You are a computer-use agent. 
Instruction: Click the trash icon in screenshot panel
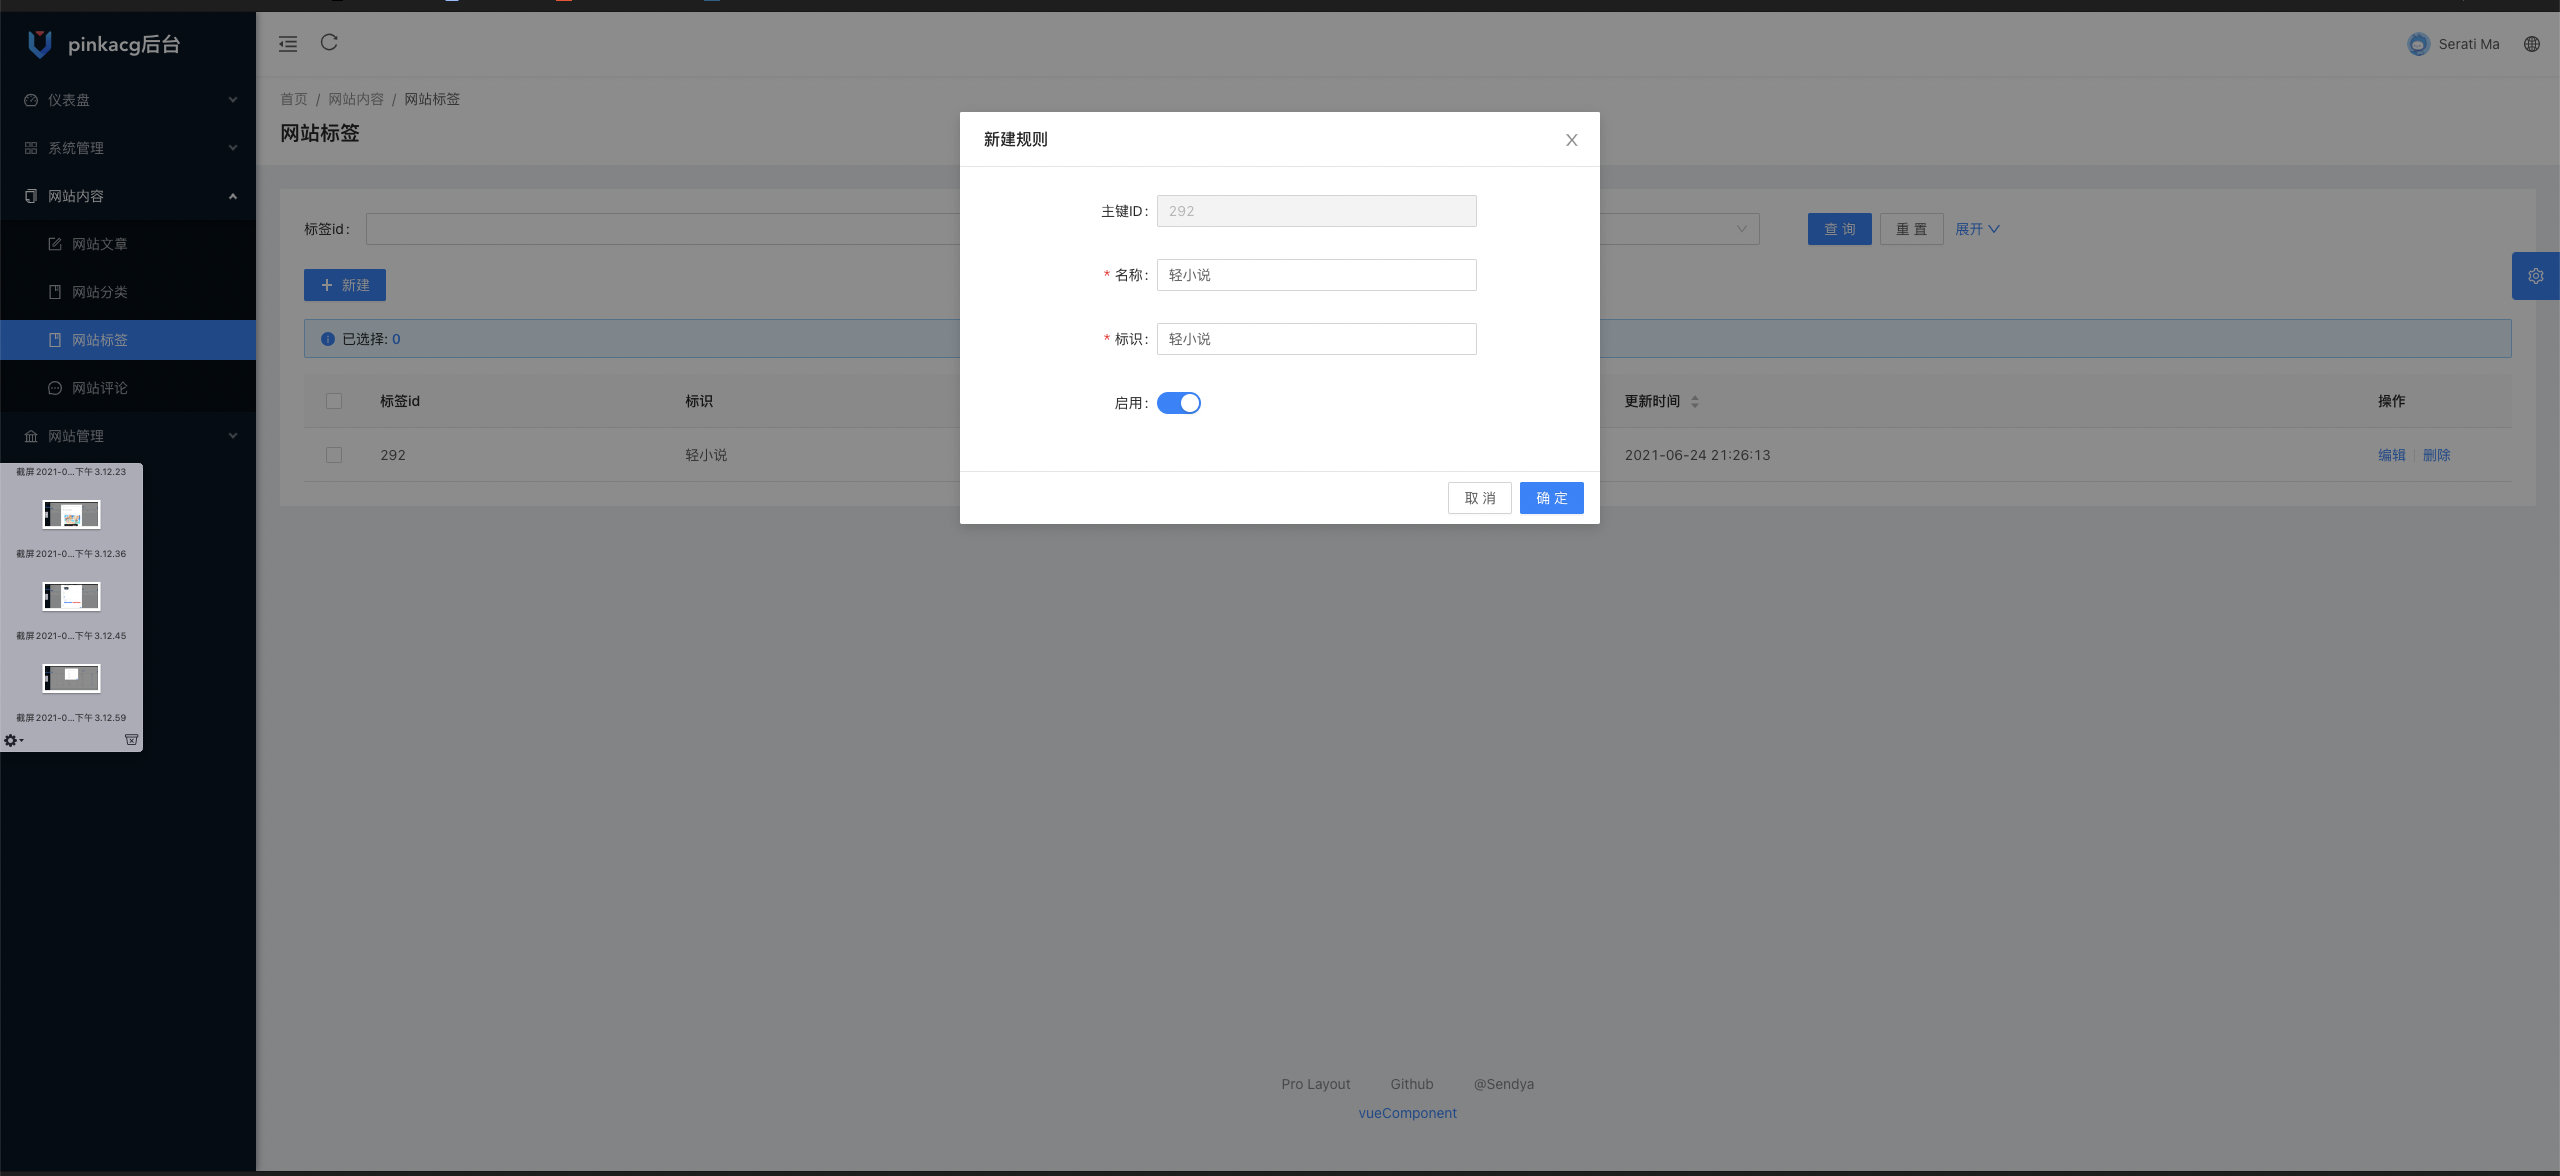[131, 740]
